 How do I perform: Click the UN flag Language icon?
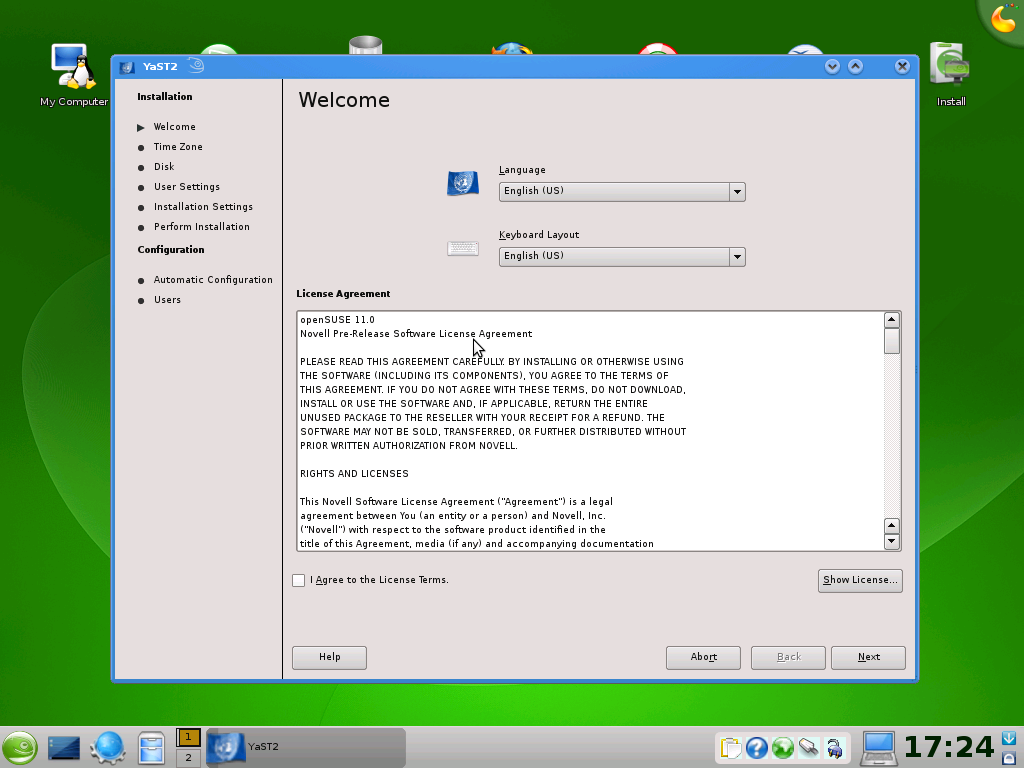pyautogui.click(x=462, y=183)
